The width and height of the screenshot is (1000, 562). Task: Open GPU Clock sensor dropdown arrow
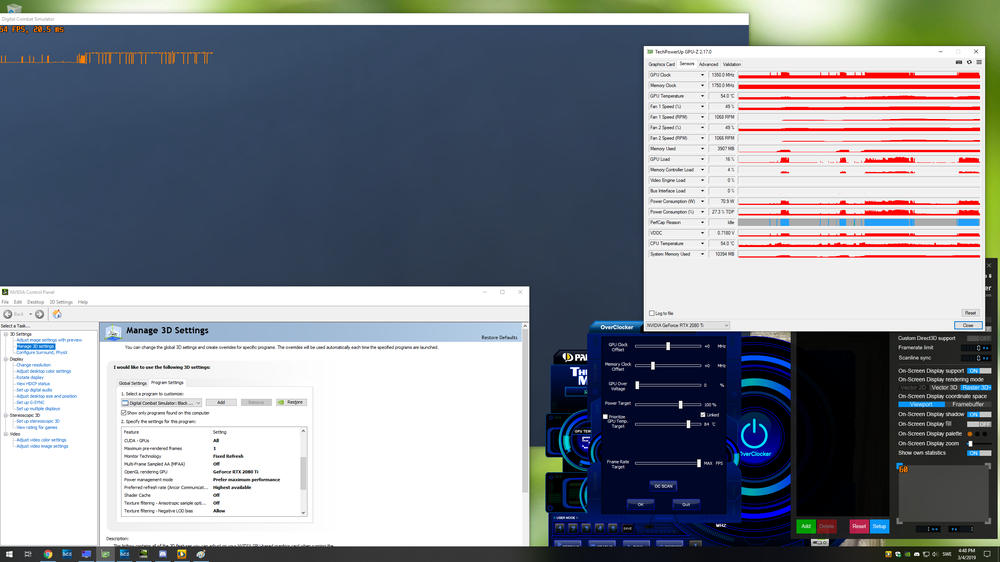pos(702,75)
